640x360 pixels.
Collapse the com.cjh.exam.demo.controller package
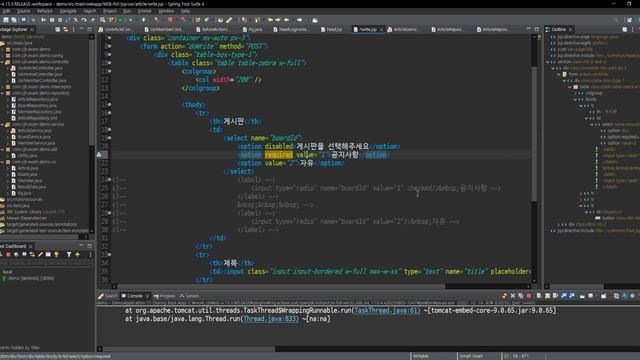tap(2, 62)
